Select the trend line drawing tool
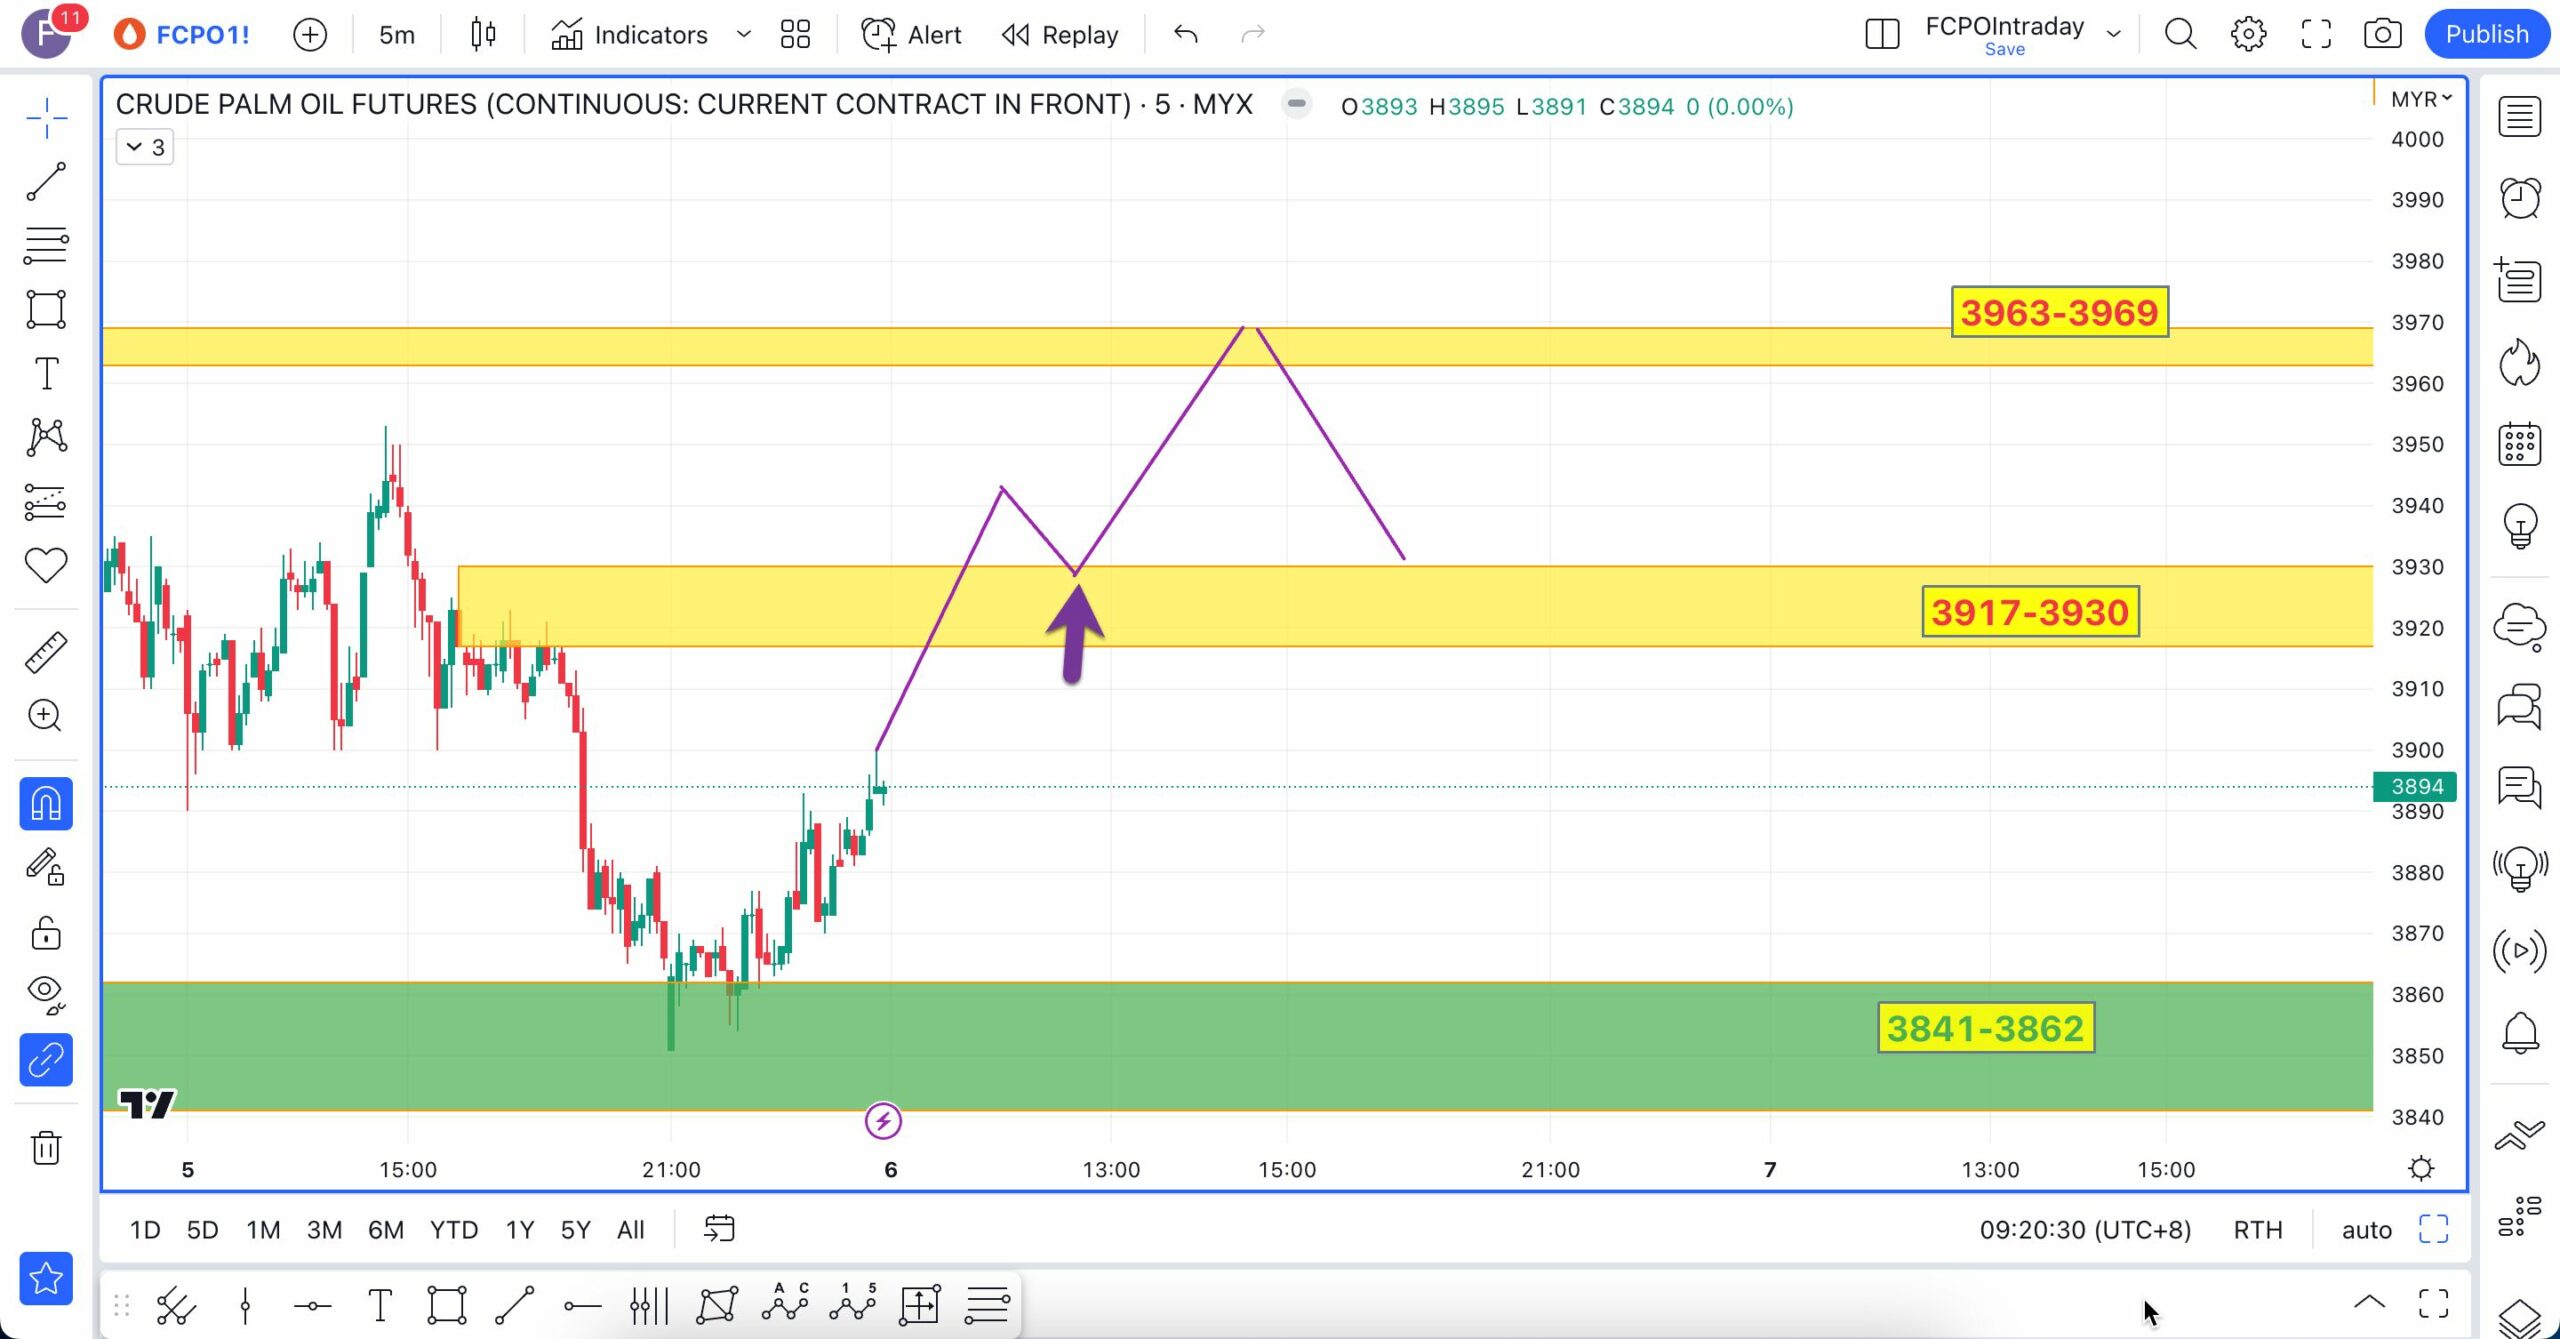Screen dimensions: 2560x1339 [x=46, y=182]
